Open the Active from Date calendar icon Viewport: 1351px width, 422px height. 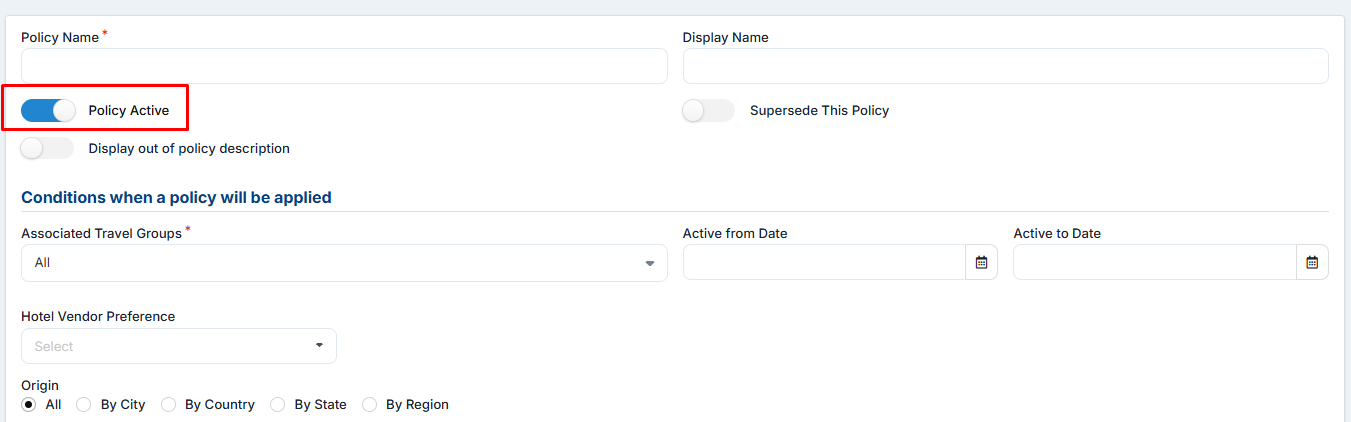coord(981,263)
